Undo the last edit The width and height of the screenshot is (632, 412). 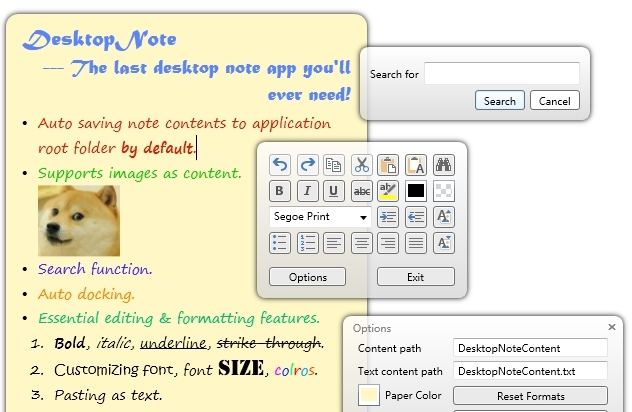[x=280, y=165]
